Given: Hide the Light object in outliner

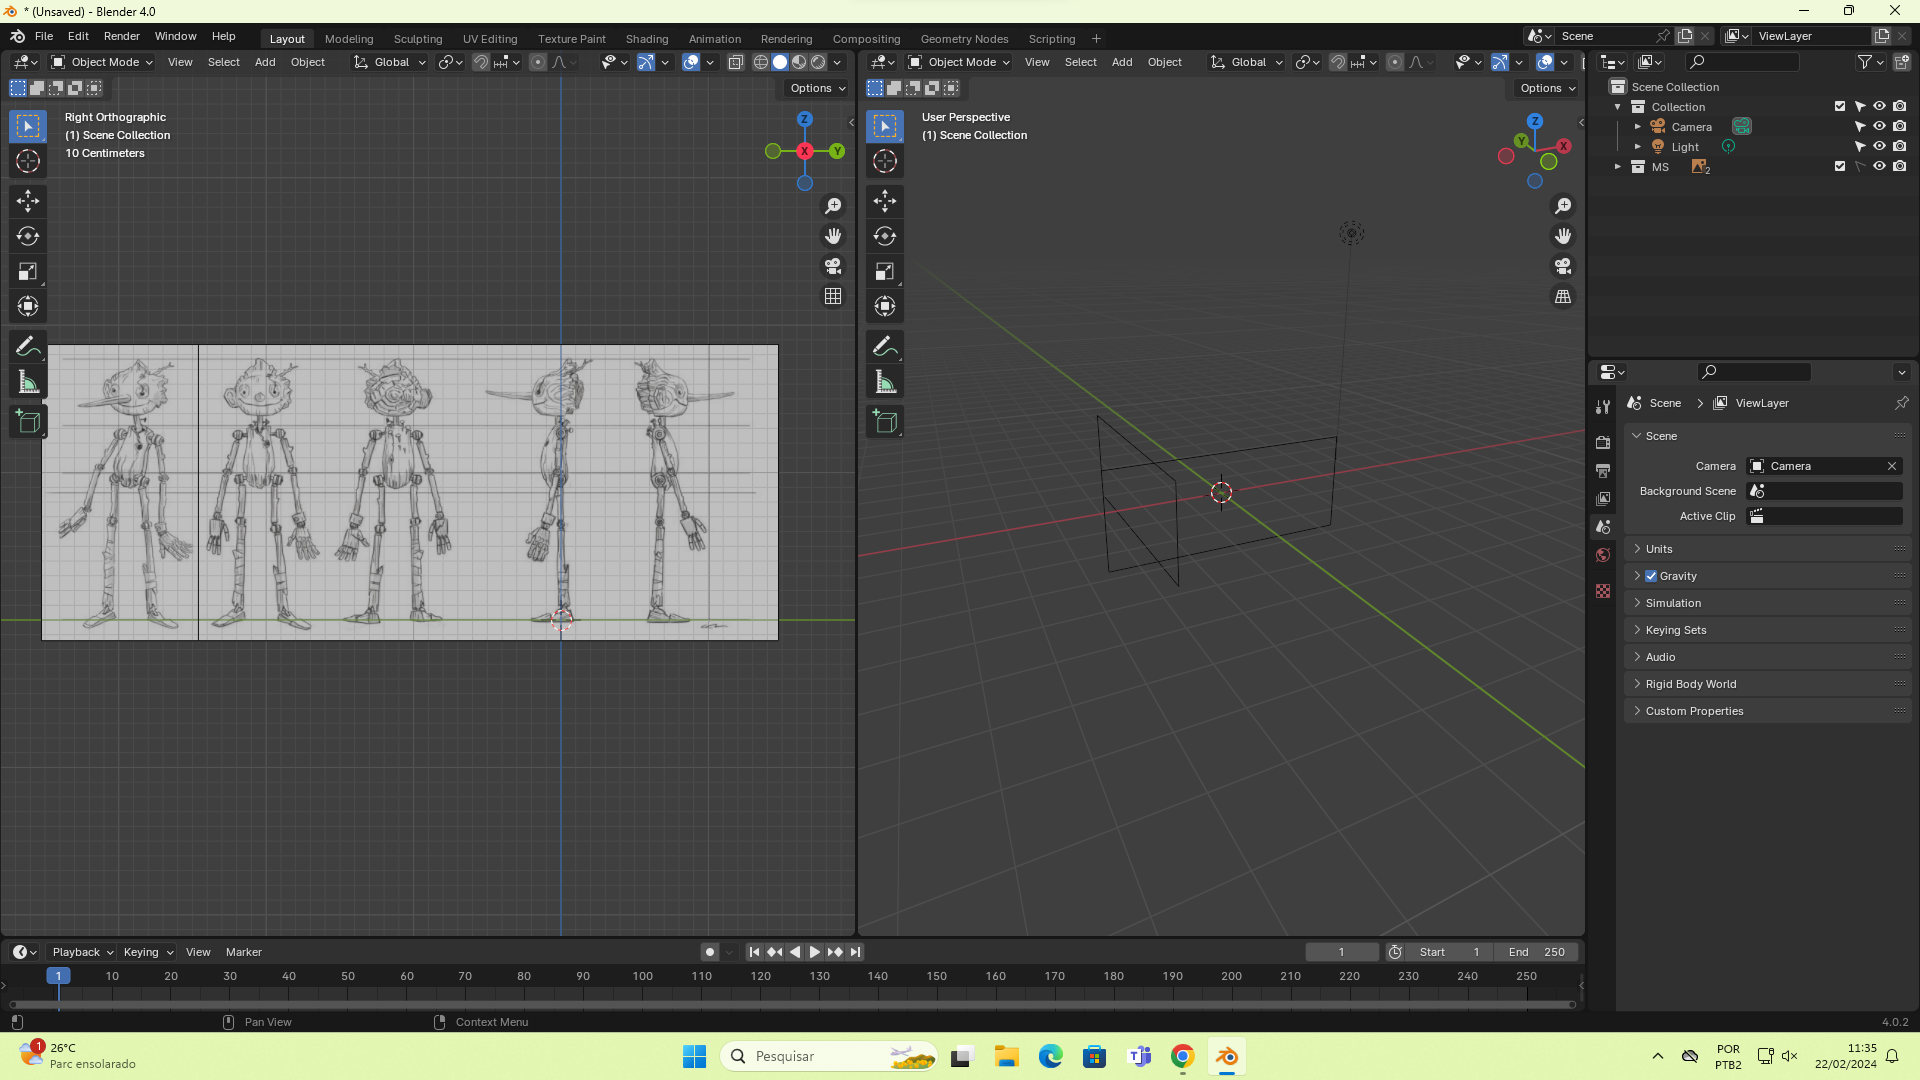Looking at the screenshot, I should click(x=1879, y=147).
